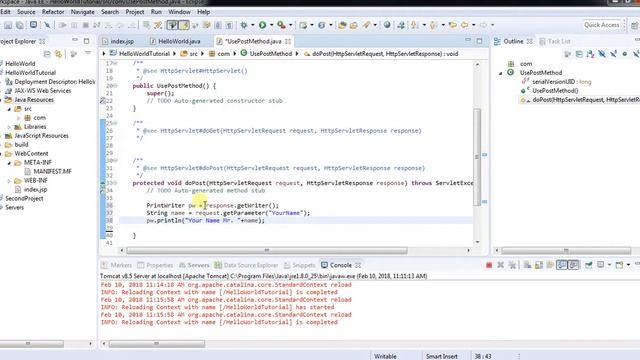This screenshot has height=360, width=640.
Task: Click the Open Perspective icon near Quick Access
Action: tap(635, 25)
